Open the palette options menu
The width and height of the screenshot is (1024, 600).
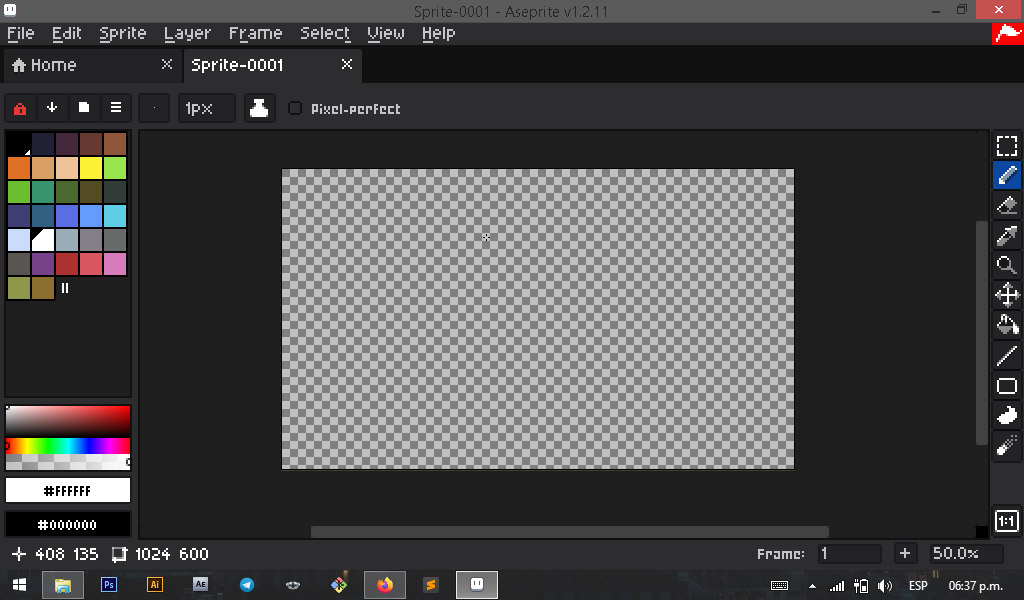(x=116, y=108)
